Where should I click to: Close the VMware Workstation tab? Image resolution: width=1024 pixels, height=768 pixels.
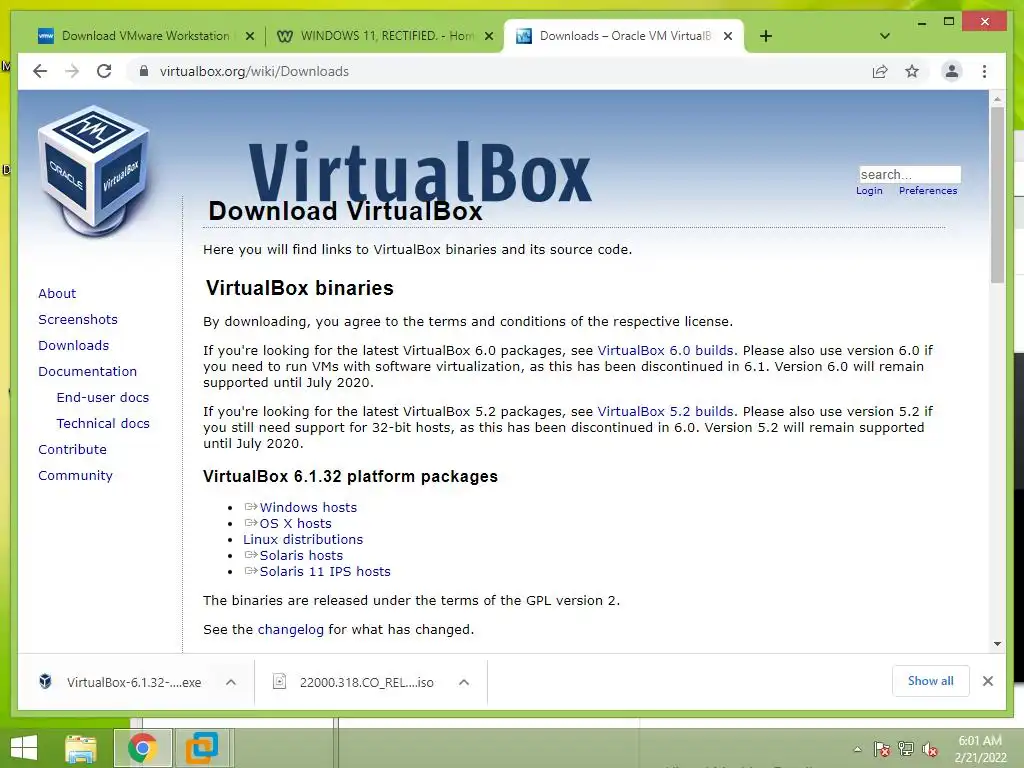click(x=249, y=36)
